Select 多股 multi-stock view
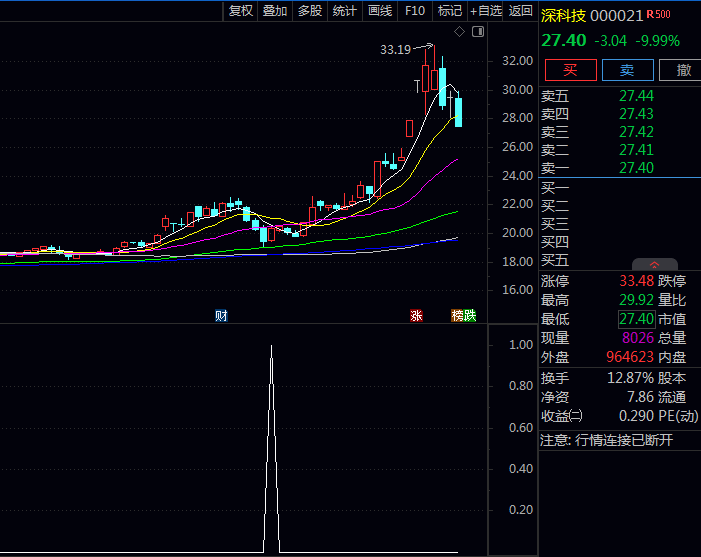Viewport: 701px width, 557px height. click(310, 11)
